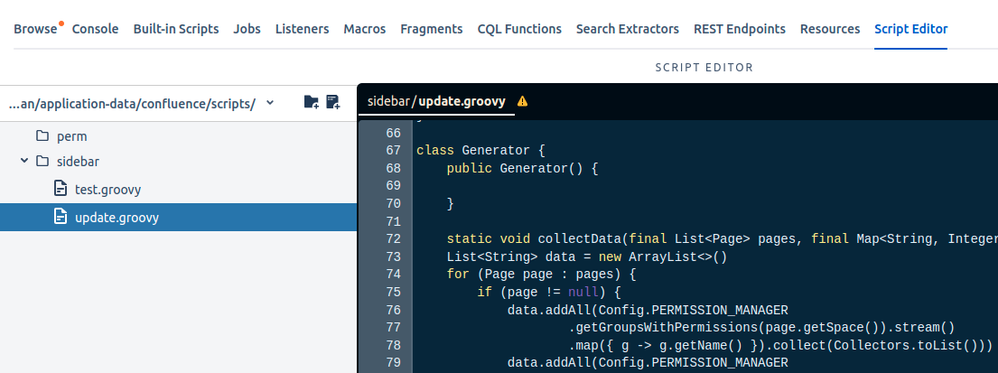The height and width of the screenshot is (373, 998).
Task: Select the sidebar/update.groovy editor tab
Action: coord(437,101)
